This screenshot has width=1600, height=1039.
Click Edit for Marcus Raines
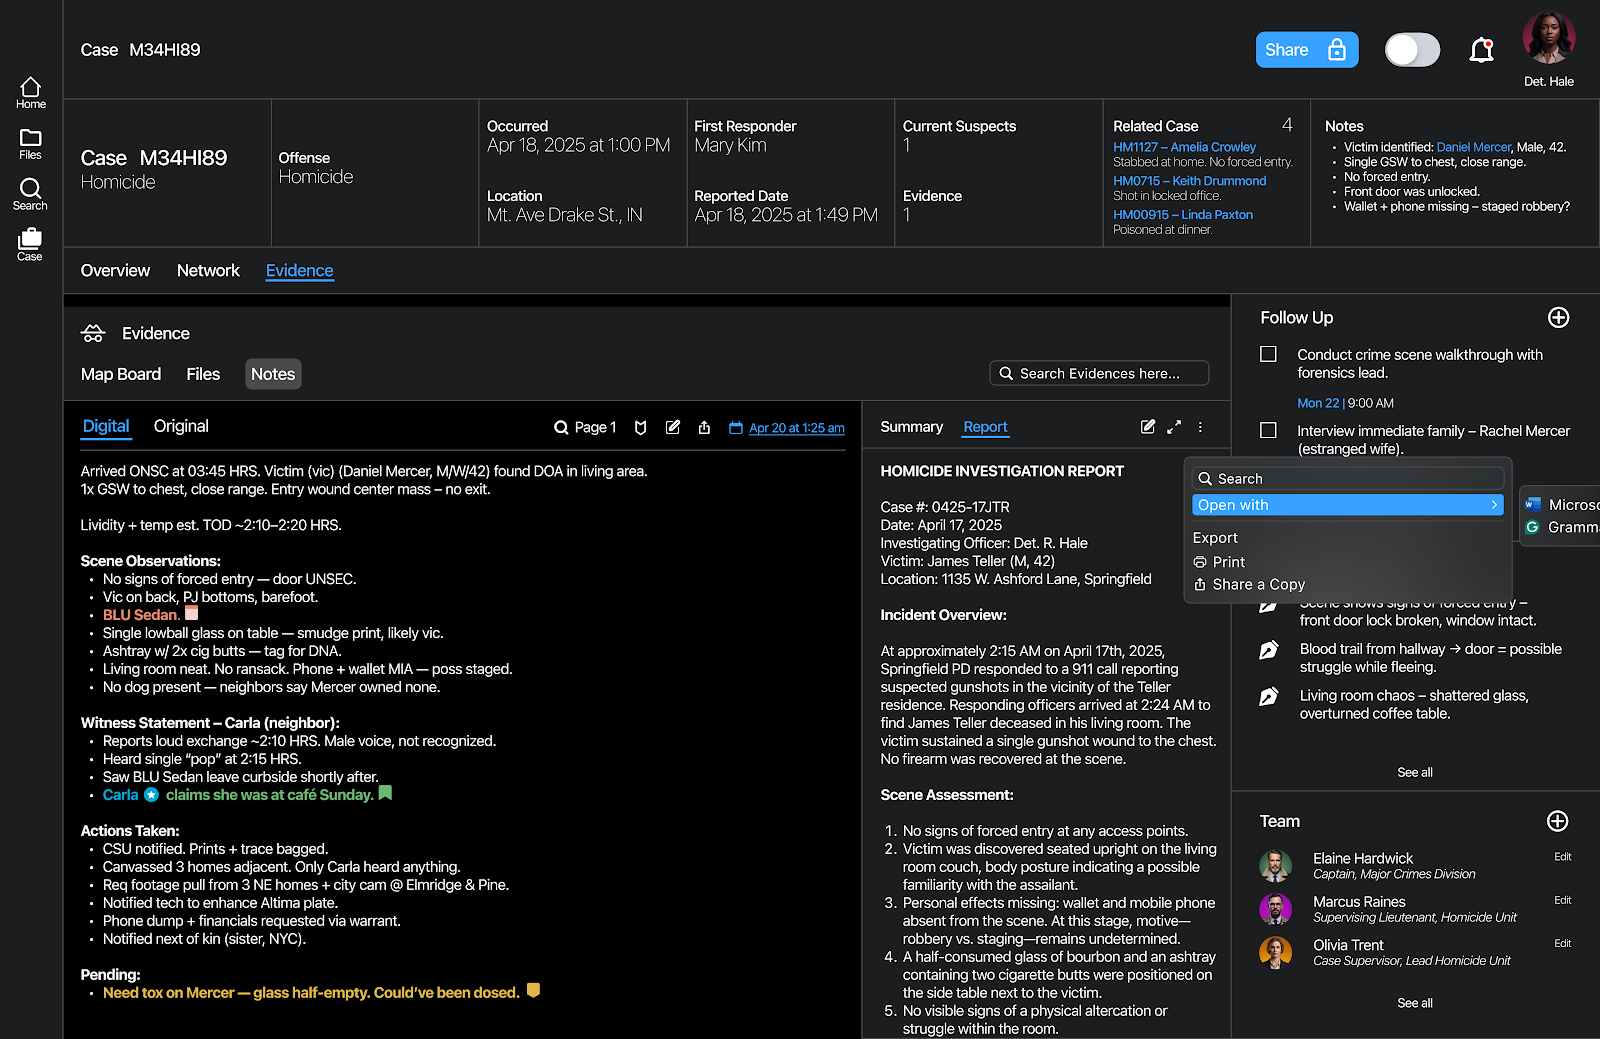1562,900
